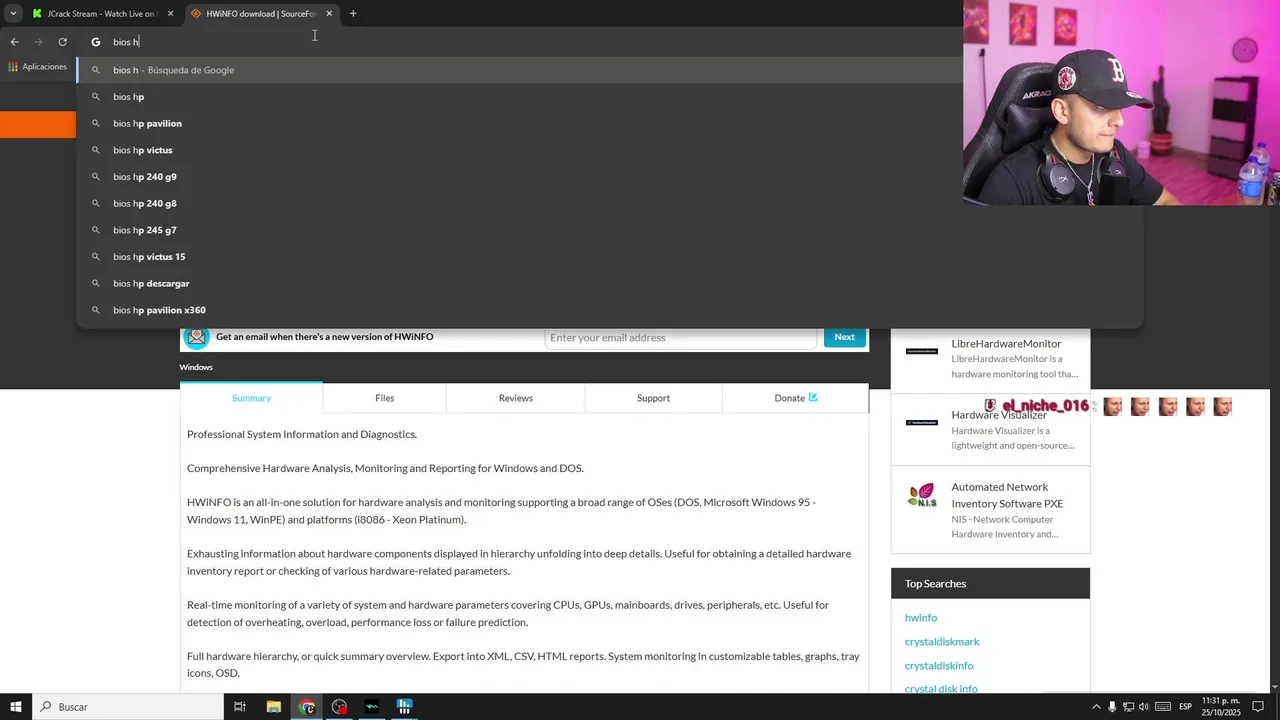Open Automated Network Inventory Software PXE link
Viewport: 1280px width, 720px height.
pos(1007,495)
